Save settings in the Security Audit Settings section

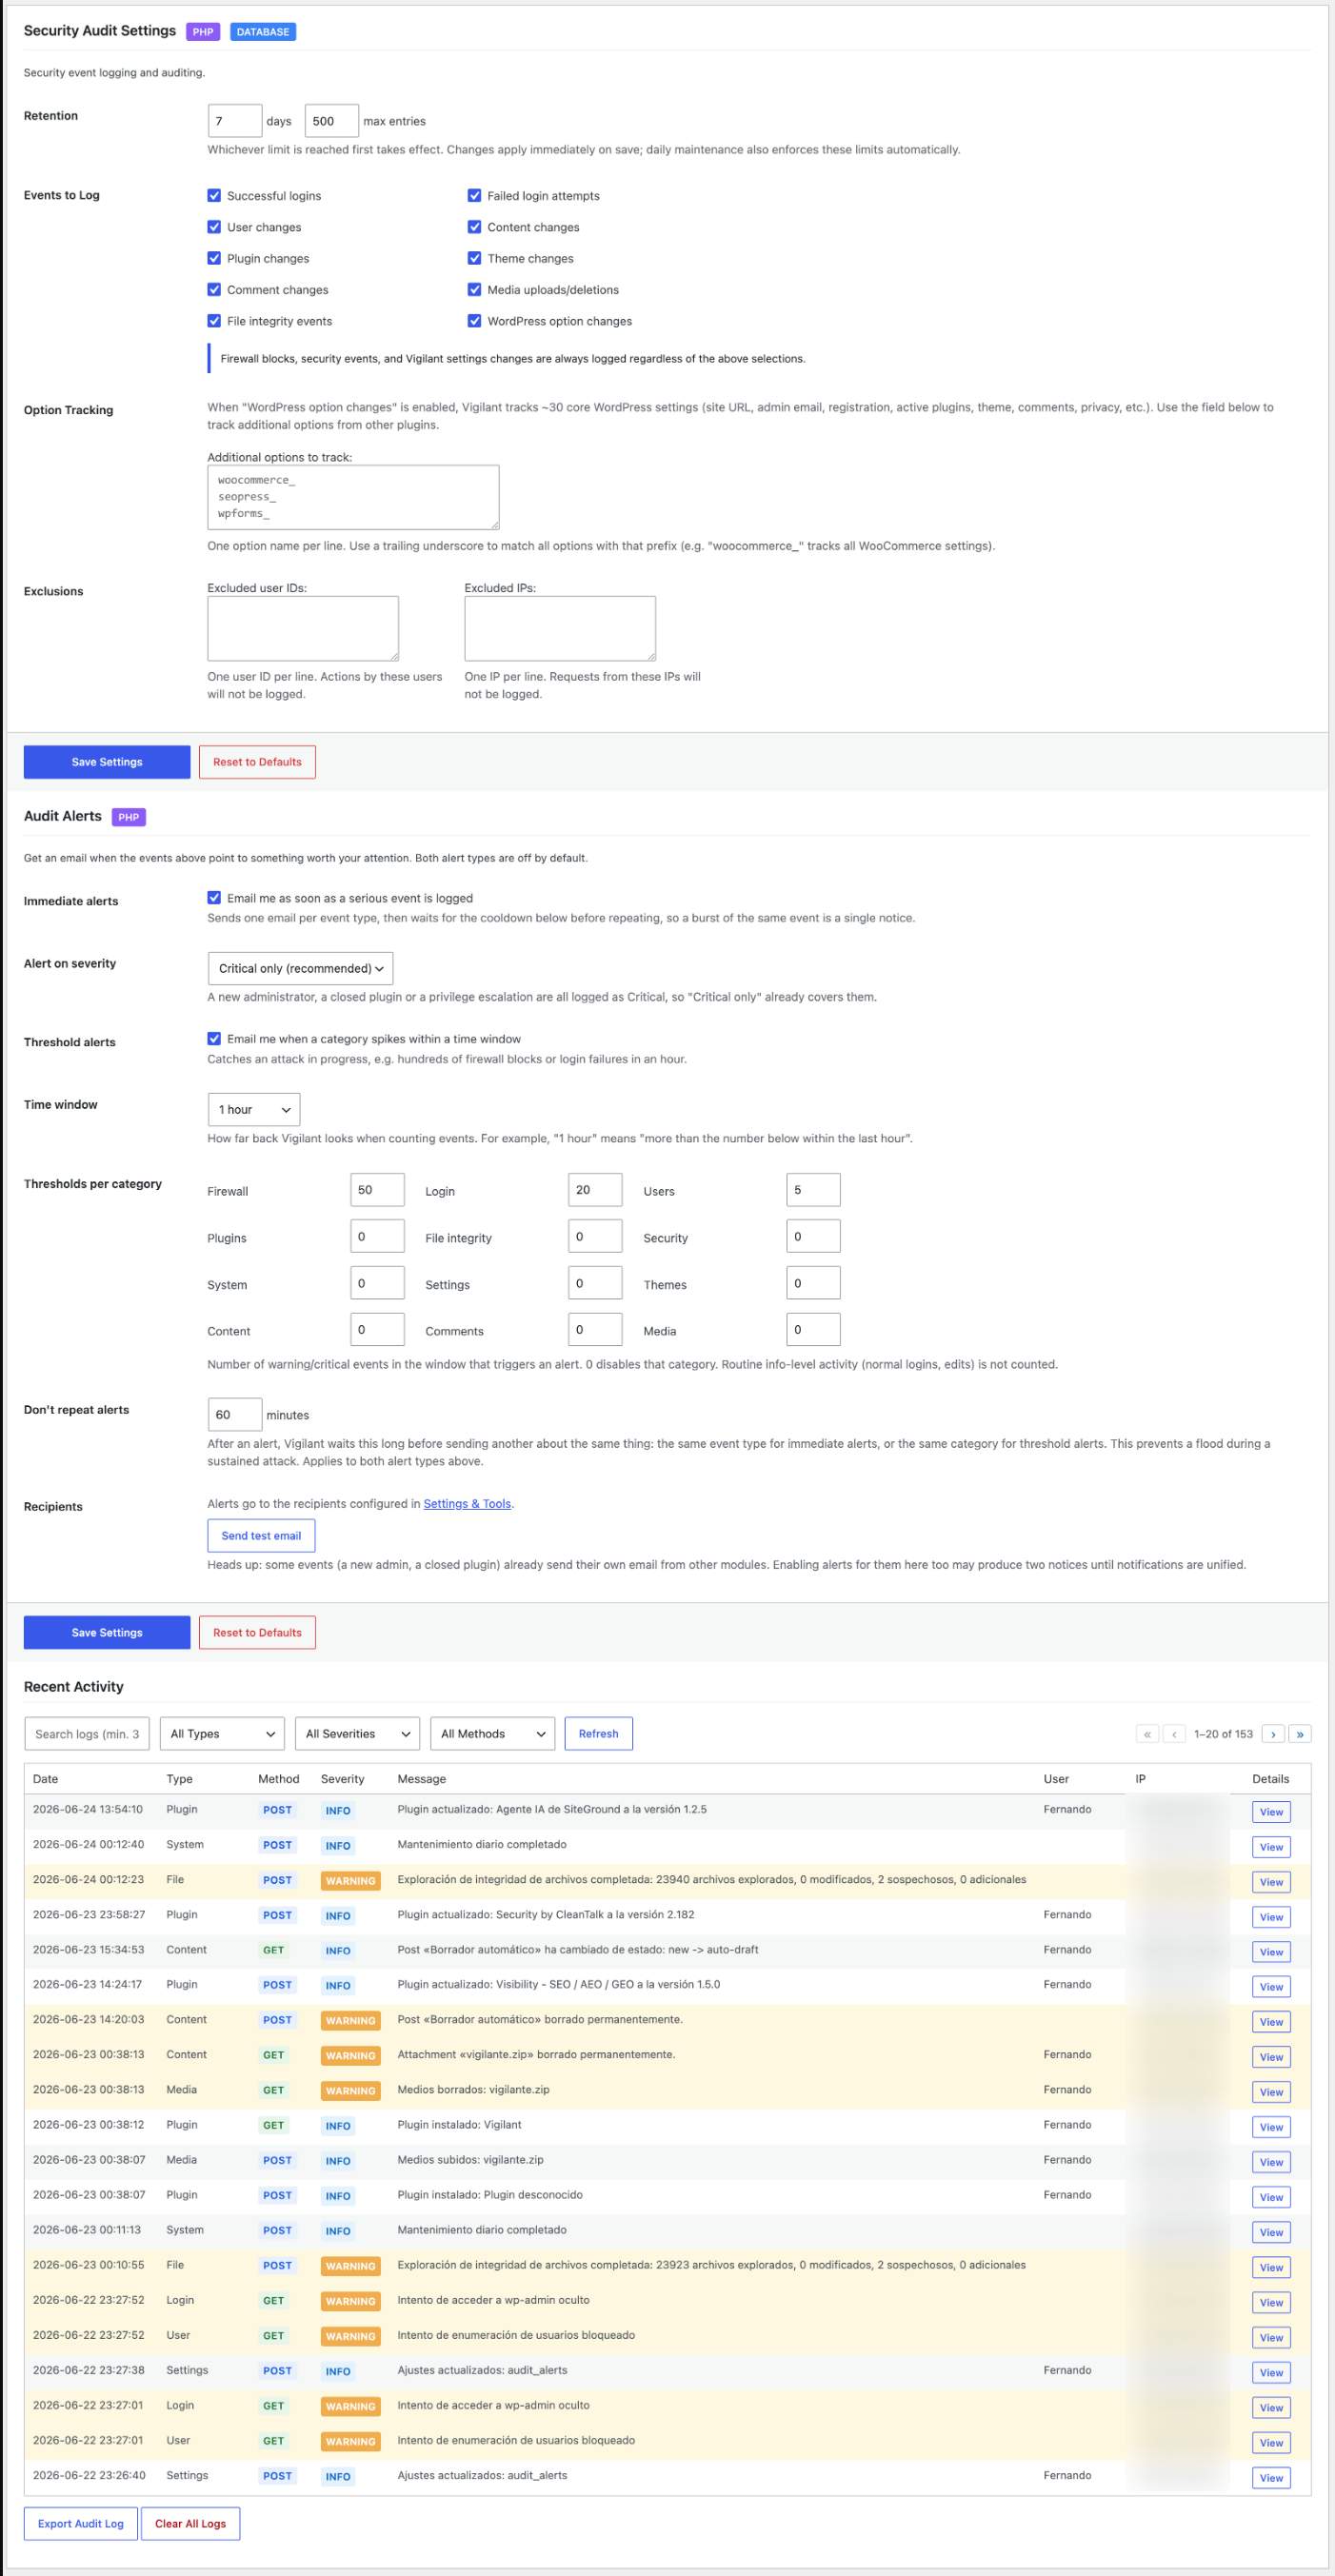tap(107, 762)
